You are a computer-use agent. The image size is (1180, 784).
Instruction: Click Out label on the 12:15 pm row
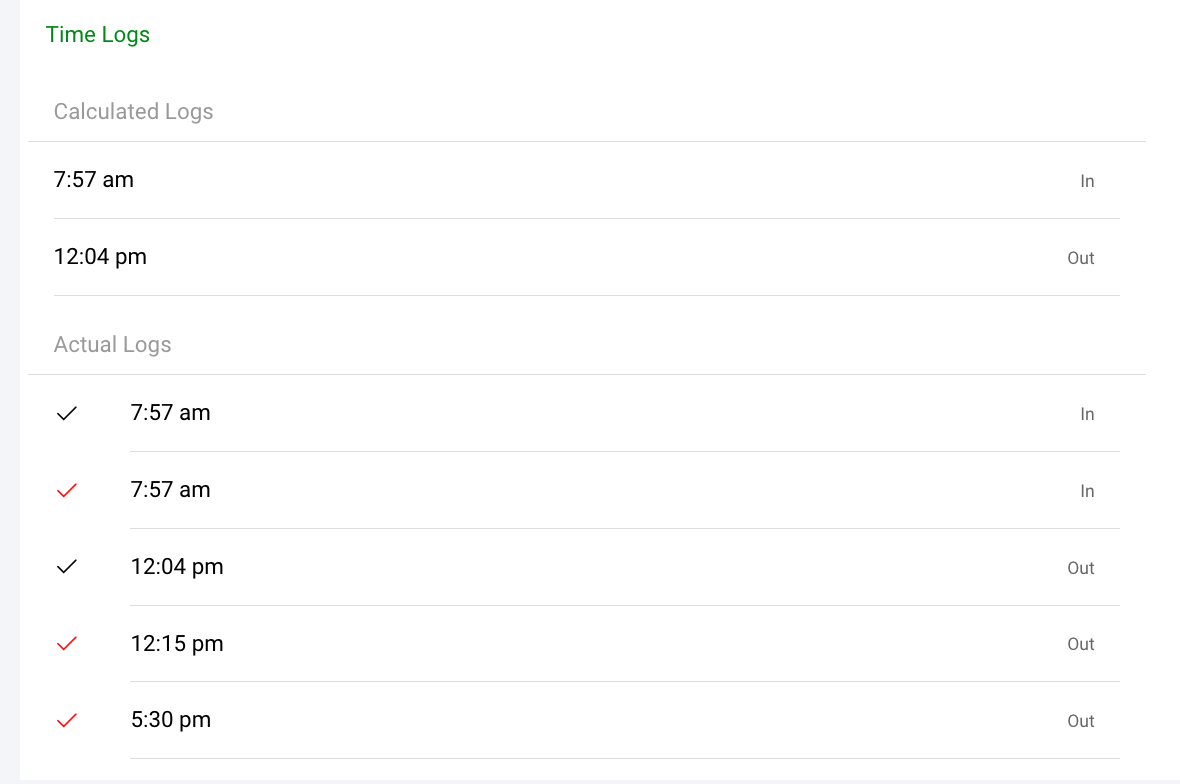point(1081,644)
